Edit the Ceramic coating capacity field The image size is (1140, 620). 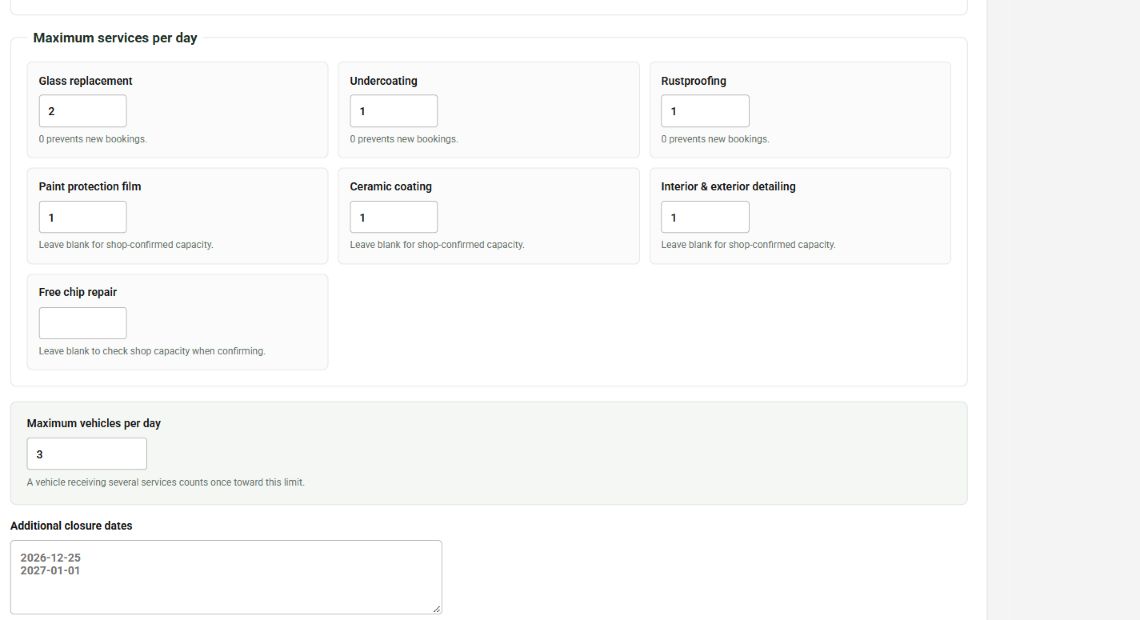click(393, 217)
